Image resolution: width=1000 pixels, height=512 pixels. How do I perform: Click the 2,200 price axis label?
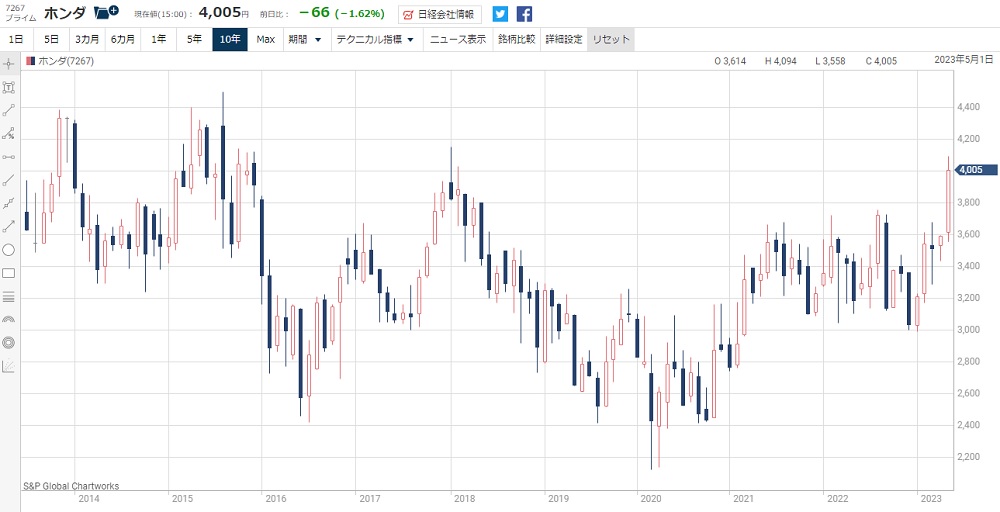pyautogui.click(x=969, y=457)
